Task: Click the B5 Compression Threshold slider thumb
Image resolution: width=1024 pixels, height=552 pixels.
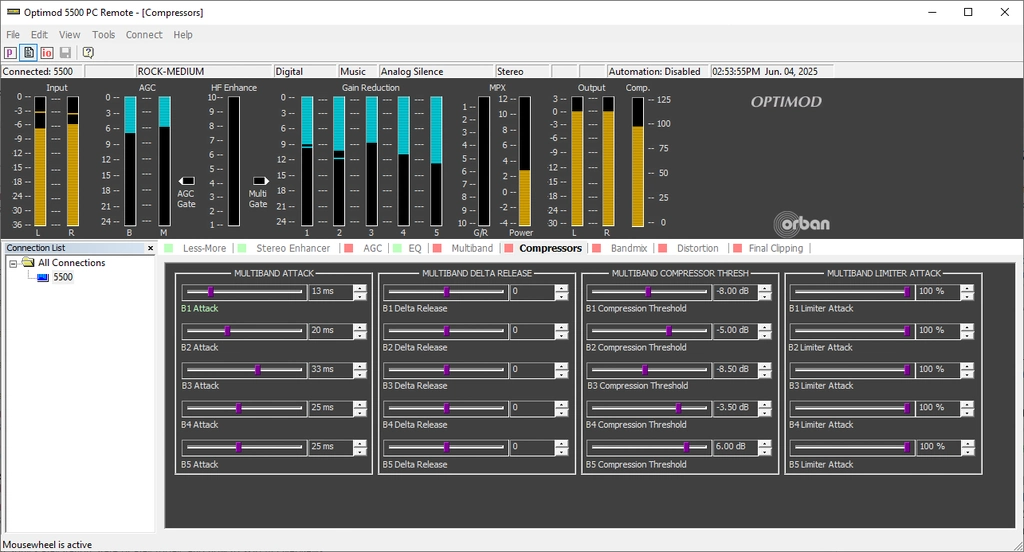Action: (686, 447)
